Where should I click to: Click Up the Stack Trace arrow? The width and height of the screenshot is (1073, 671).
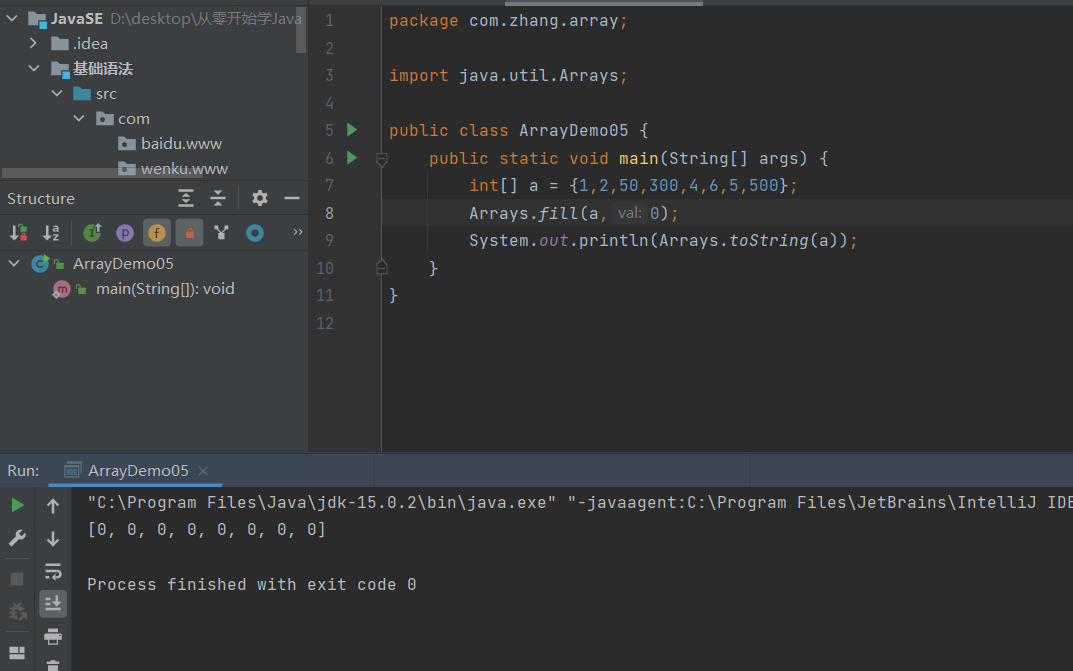point(53,506)
